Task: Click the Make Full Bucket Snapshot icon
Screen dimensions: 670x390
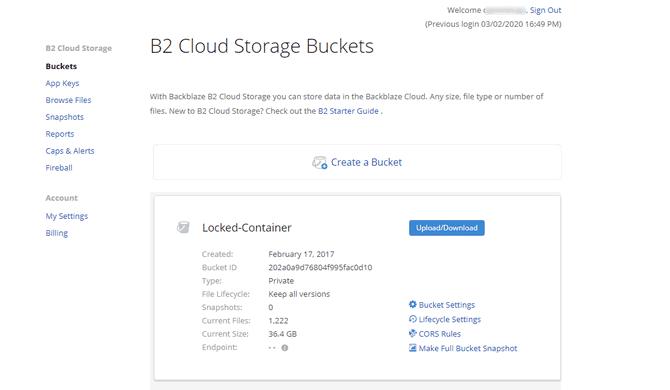Action: [412, 348]
